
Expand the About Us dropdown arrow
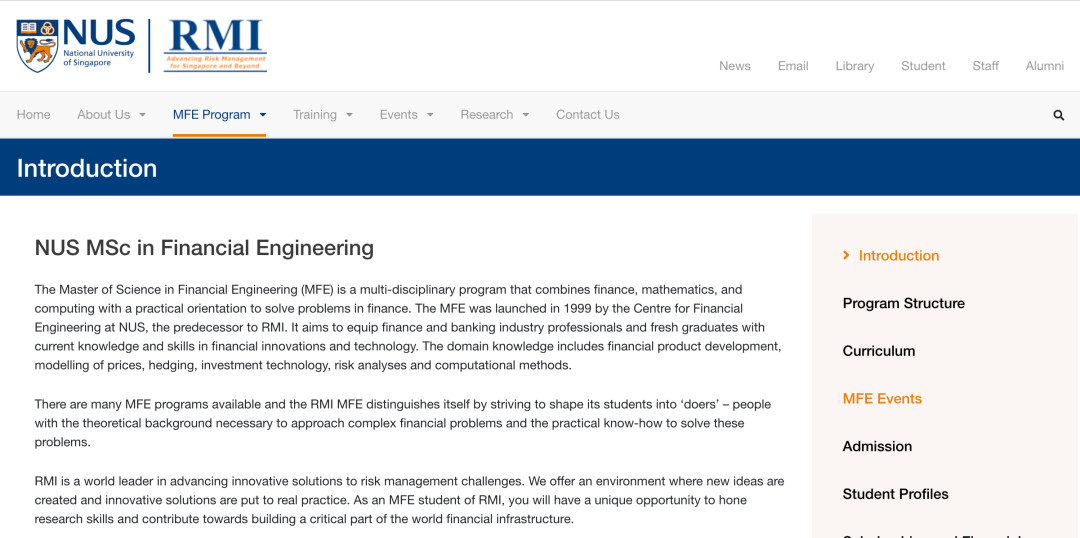pos(143,115)
